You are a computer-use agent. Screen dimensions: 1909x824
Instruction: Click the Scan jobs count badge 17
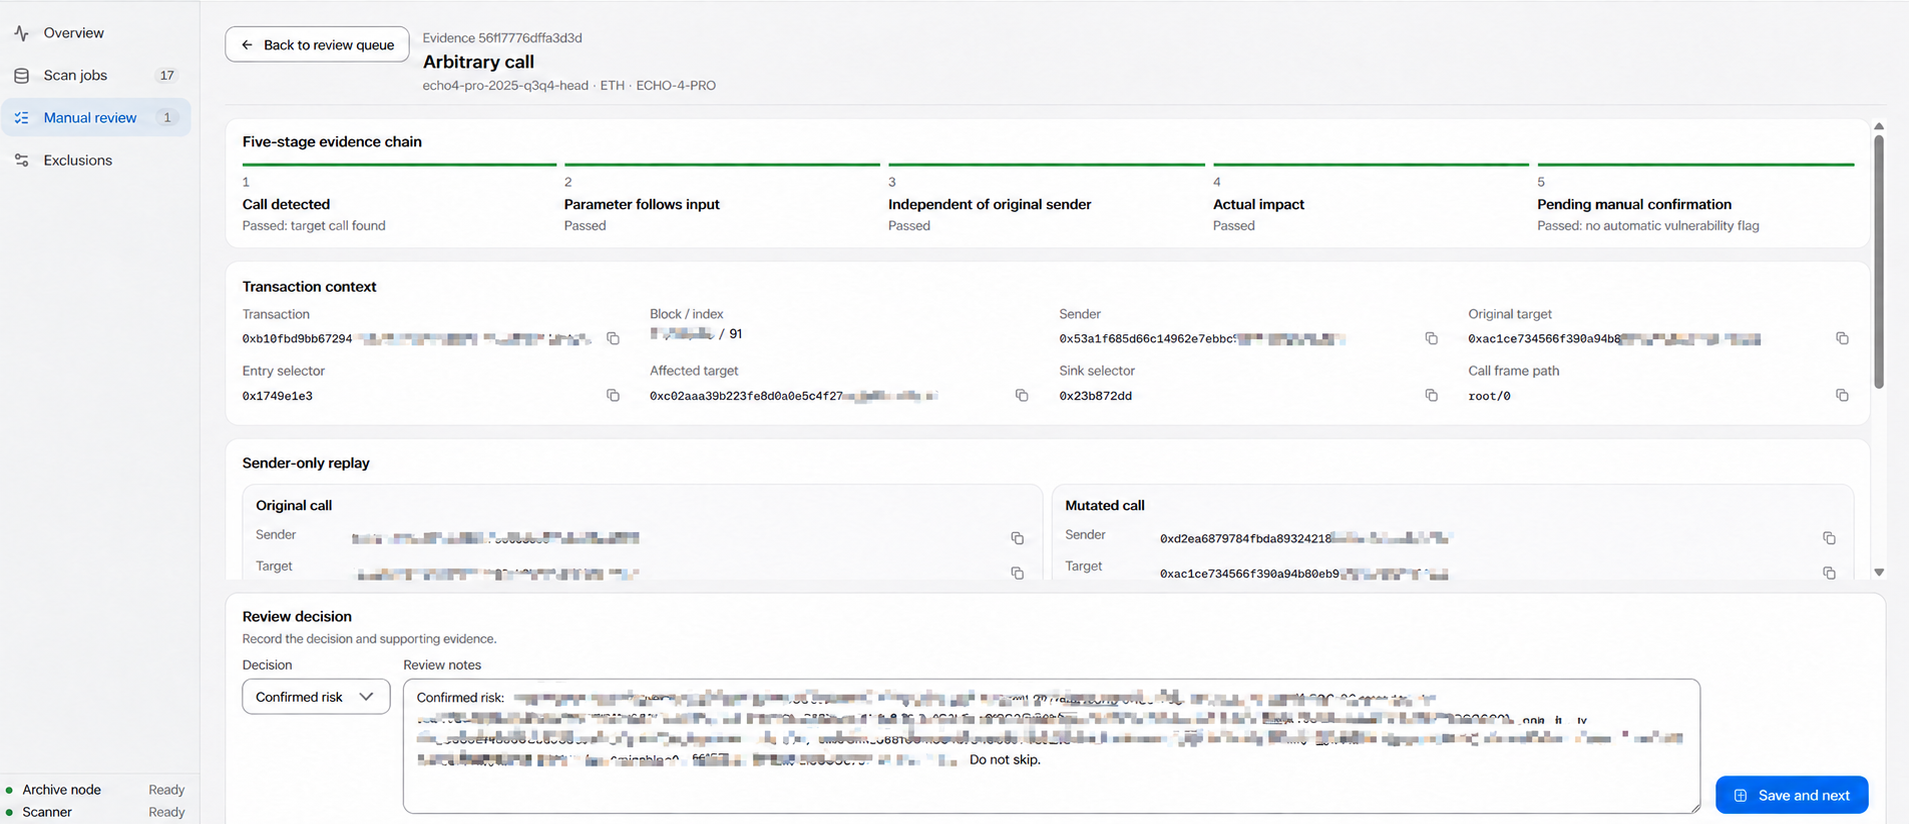point(167,75)
